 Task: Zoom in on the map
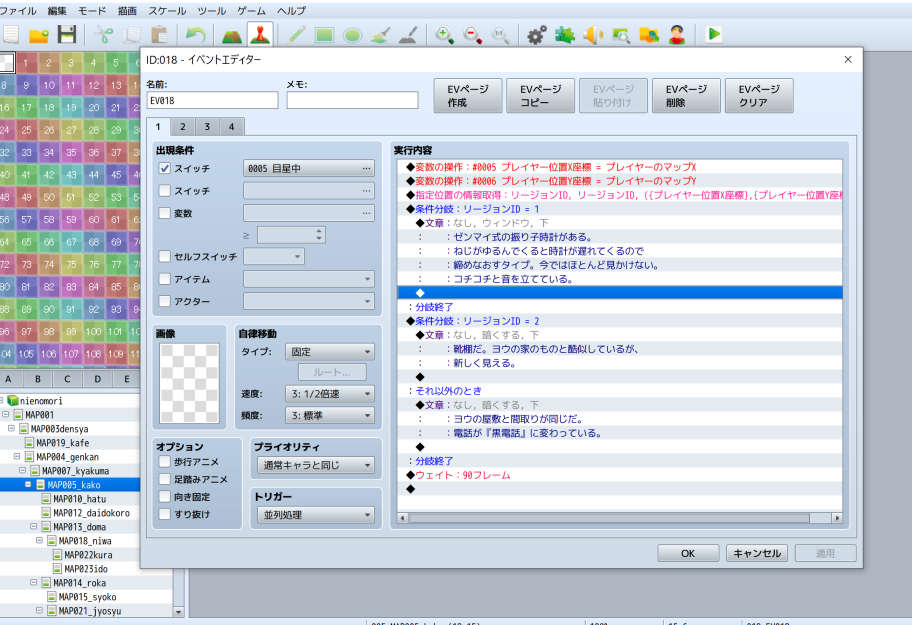[x=444, y=35]
